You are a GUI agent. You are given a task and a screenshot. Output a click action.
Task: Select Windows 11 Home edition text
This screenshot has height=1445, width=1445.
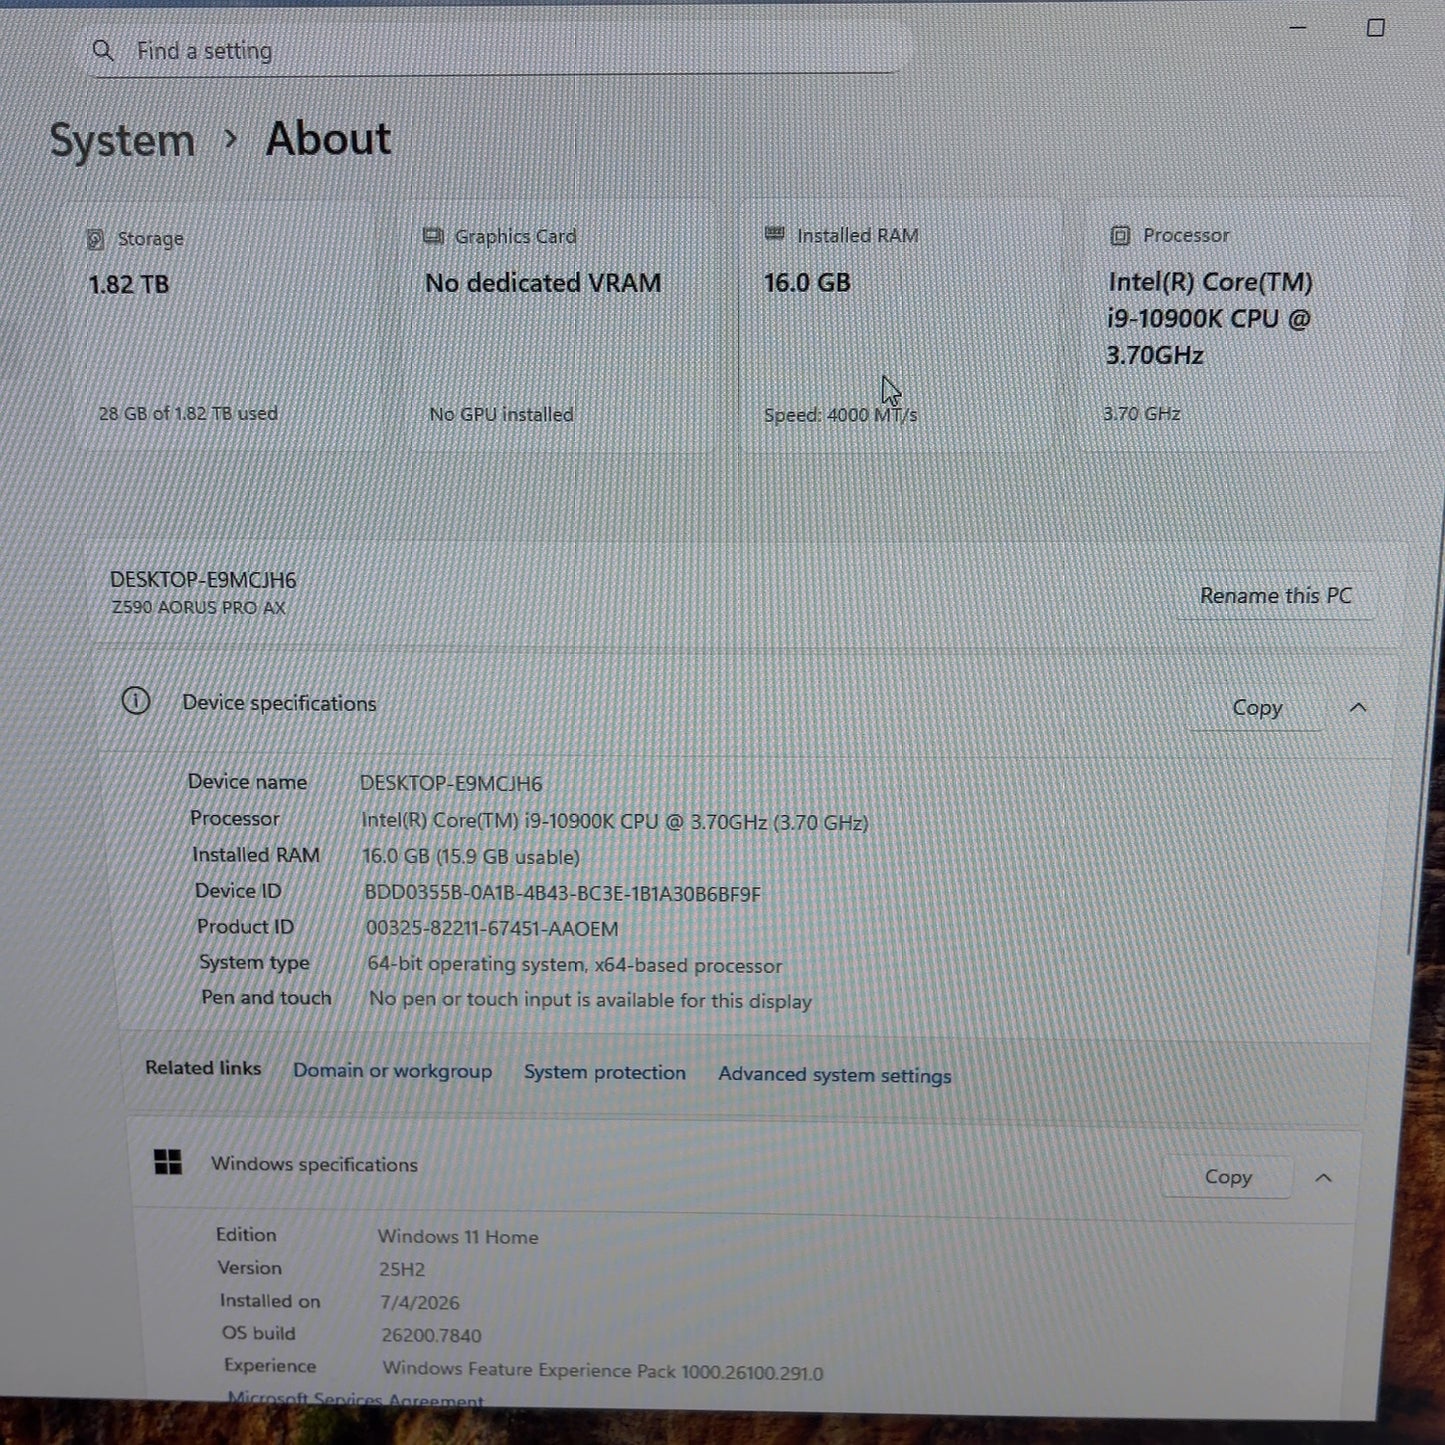[x=458, y=1237]
